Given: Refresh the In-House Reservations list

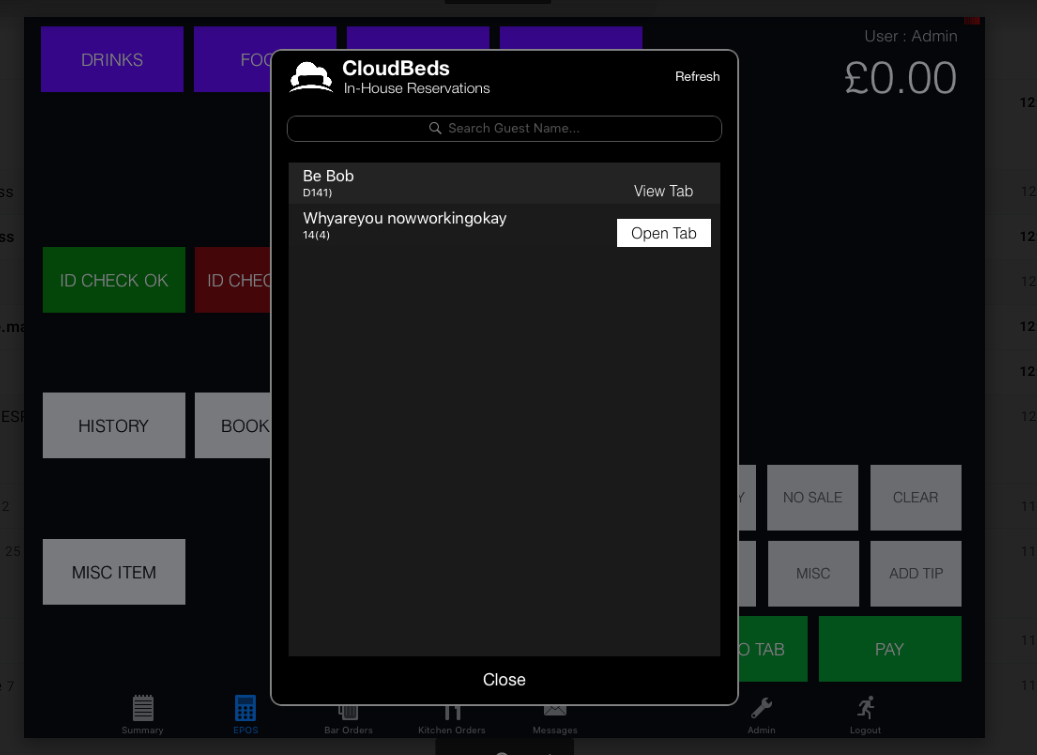Looking at the screenshot, I should click(697, 77).
